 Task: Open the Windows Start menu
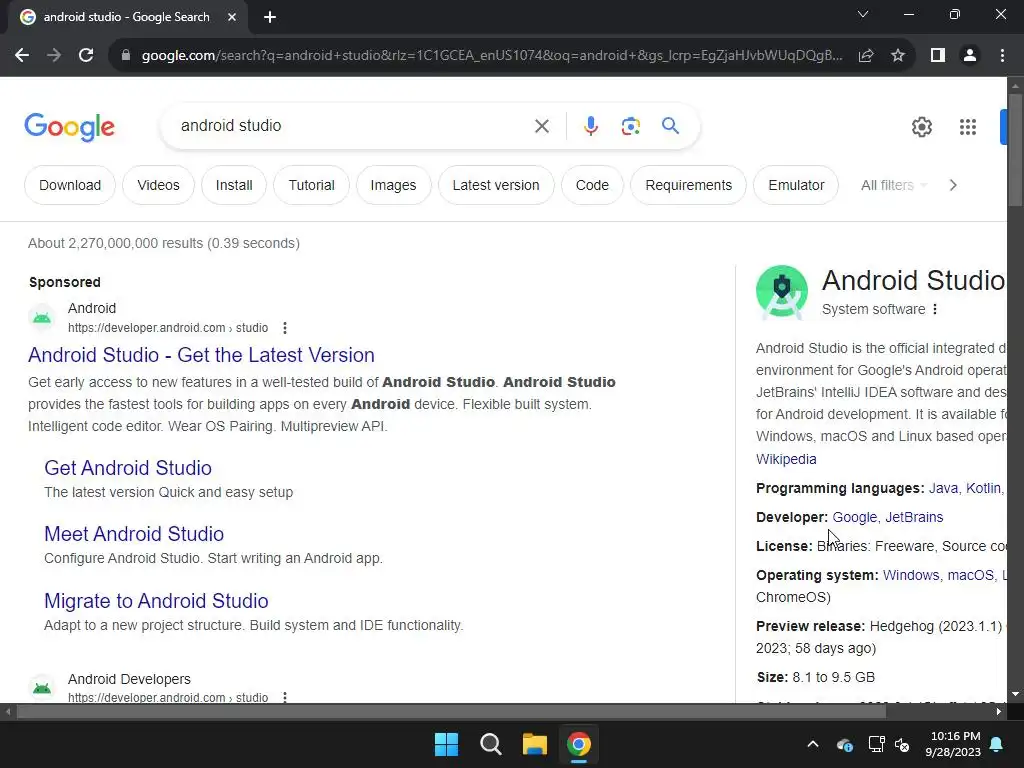tap(447, 744)
